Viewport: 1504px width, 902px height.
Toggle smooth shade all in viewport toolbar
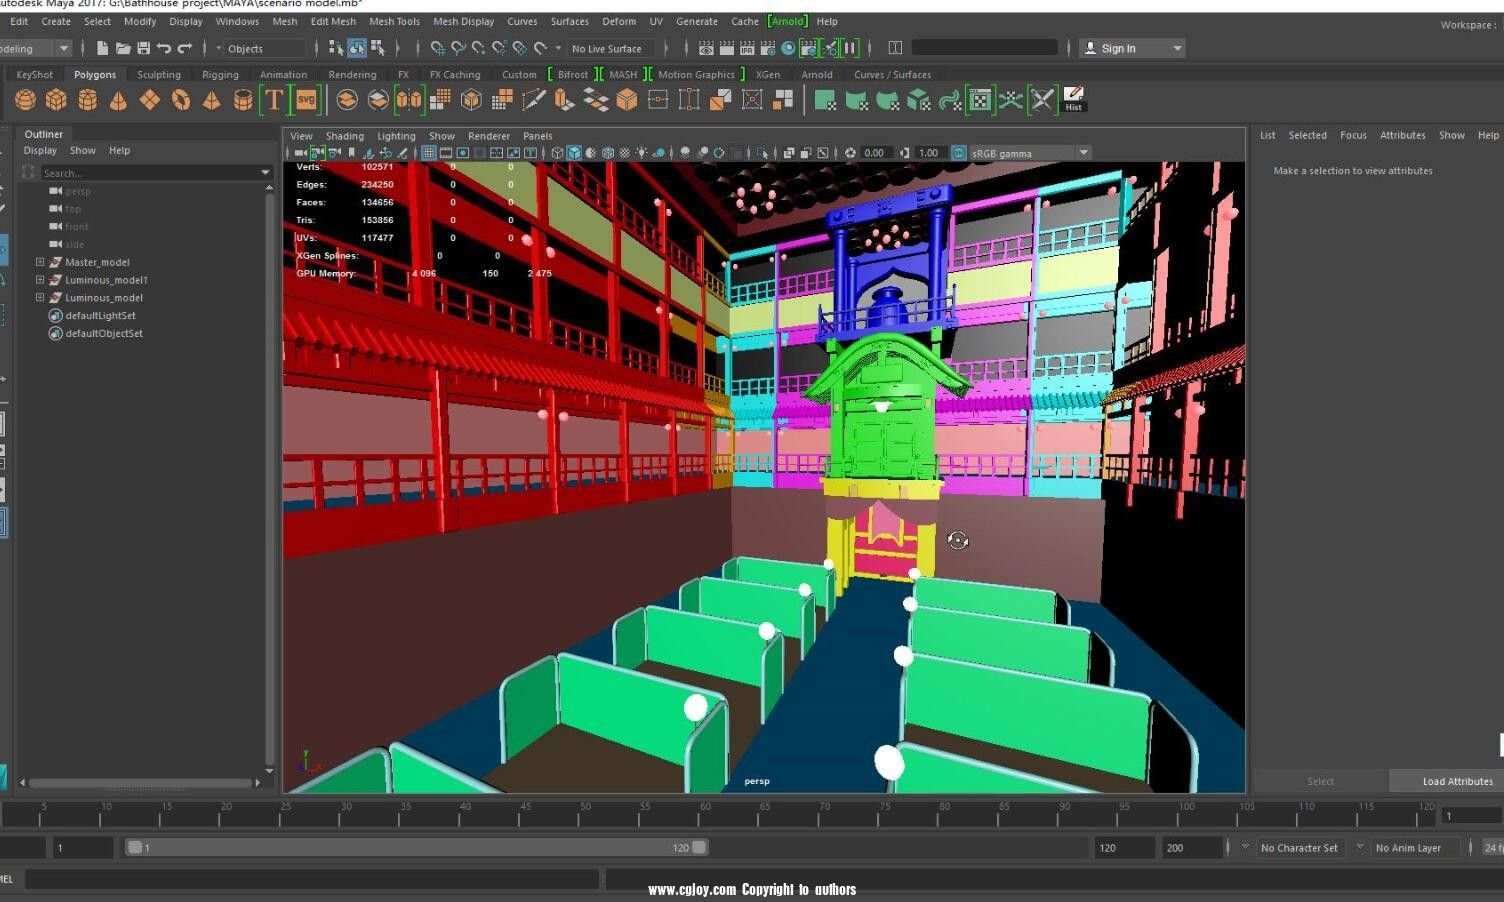tap(574, 153)
